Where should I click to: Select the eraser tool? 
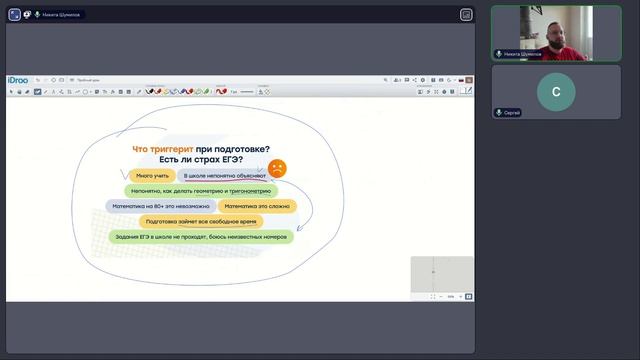(x=27, y=92)
